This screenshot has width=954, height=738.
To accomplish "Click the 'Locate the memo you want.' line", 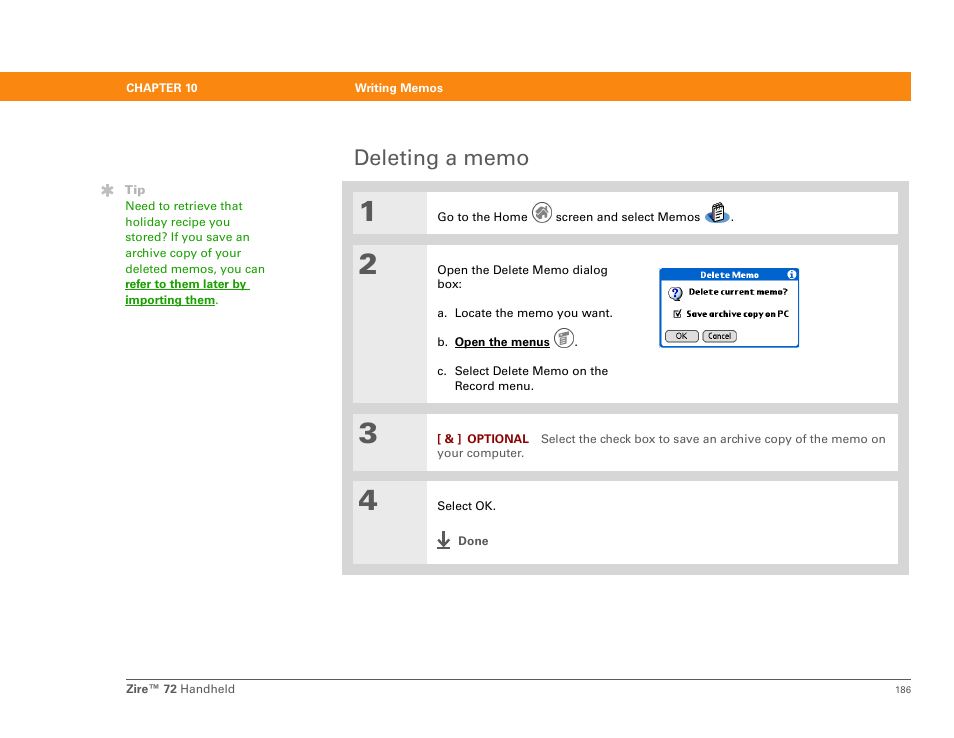I will point(534,313).
